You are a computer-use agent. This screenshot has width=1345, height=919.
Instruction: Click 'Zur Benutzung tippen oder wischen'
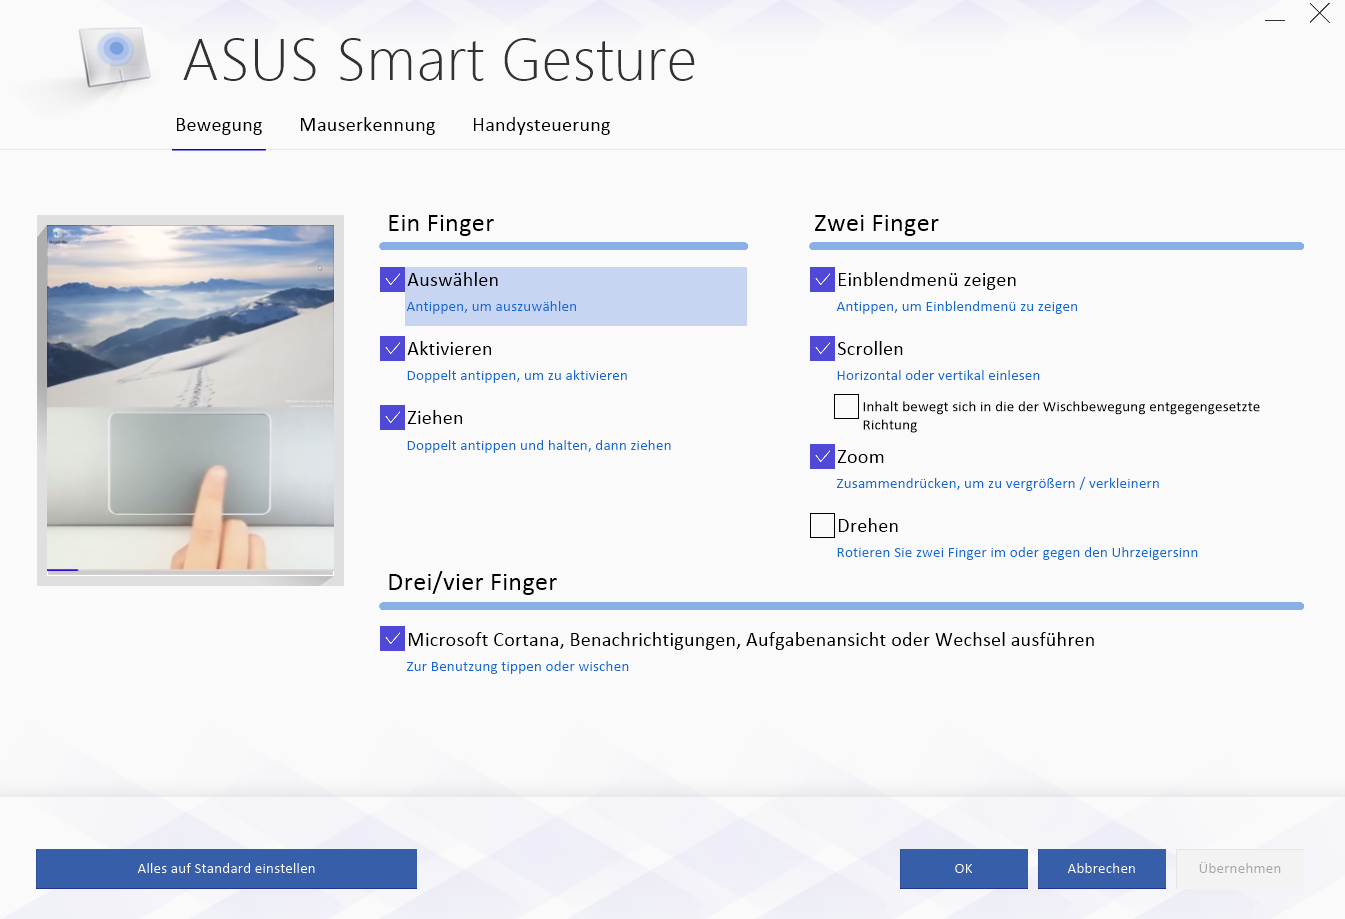click(518, 667)
